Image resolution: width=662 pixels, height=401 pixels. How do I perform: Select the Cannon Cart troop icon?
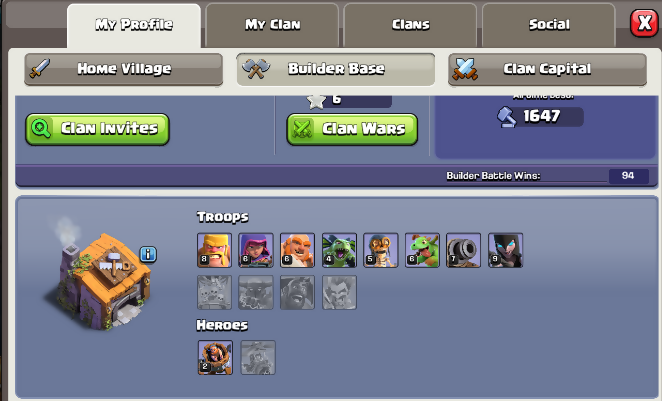click(x=464, y=250)
